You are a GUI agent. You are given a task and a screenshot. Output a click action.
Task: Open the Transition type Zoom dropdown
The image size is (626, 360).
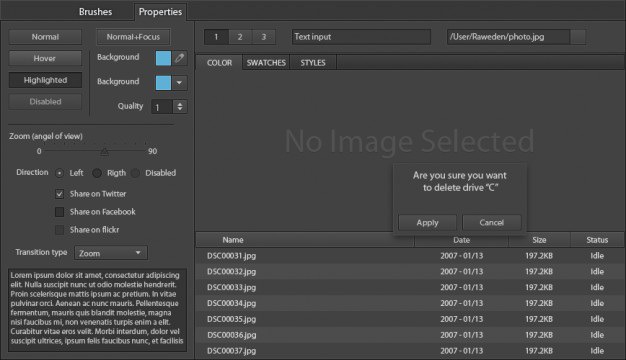coord(111,253)
